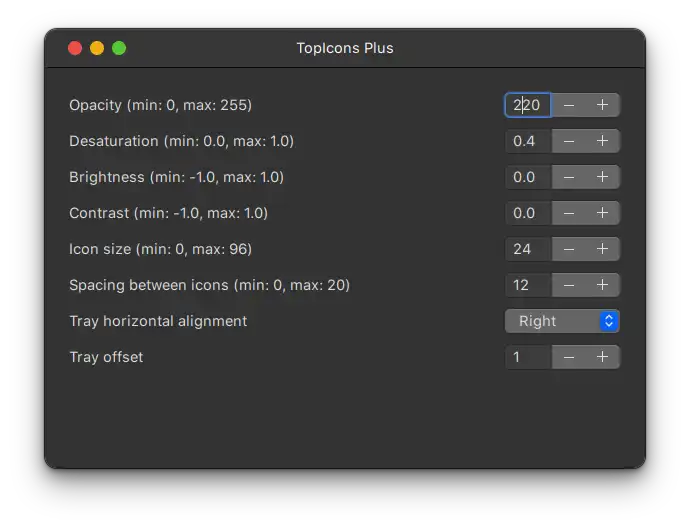Decrease icon spacing with the minus button
Screen dimensions: 690x529
click(569, 285)
